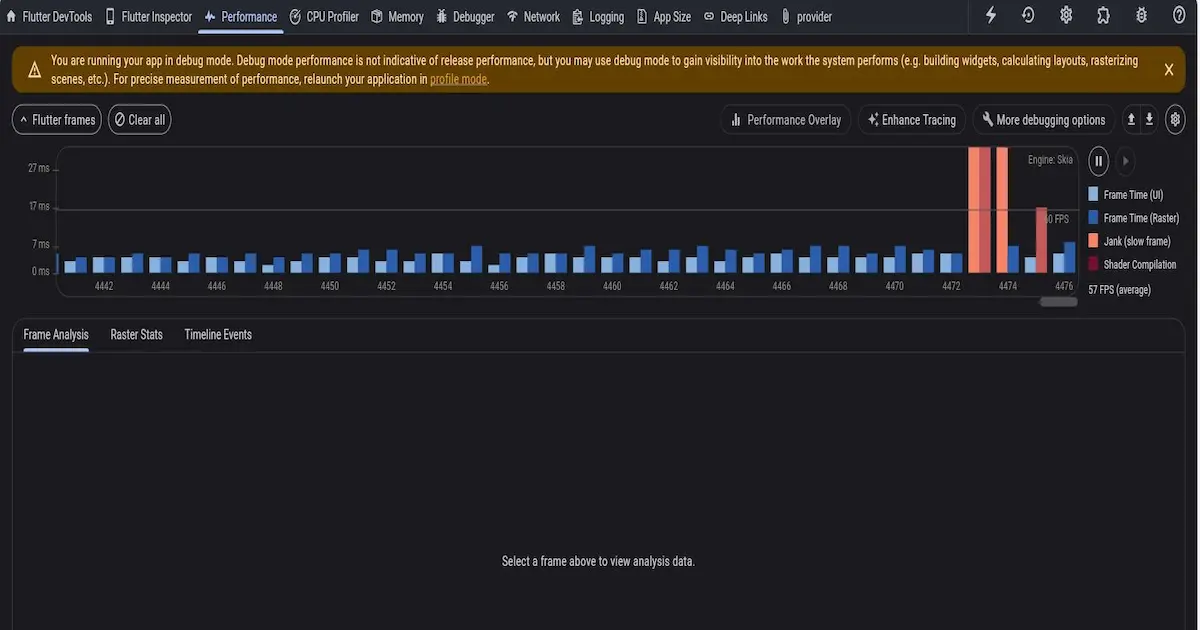This screenshot has height=630, width=1200.
Task: Expand the Enhance Tracing options
Action: coord(912,120)
